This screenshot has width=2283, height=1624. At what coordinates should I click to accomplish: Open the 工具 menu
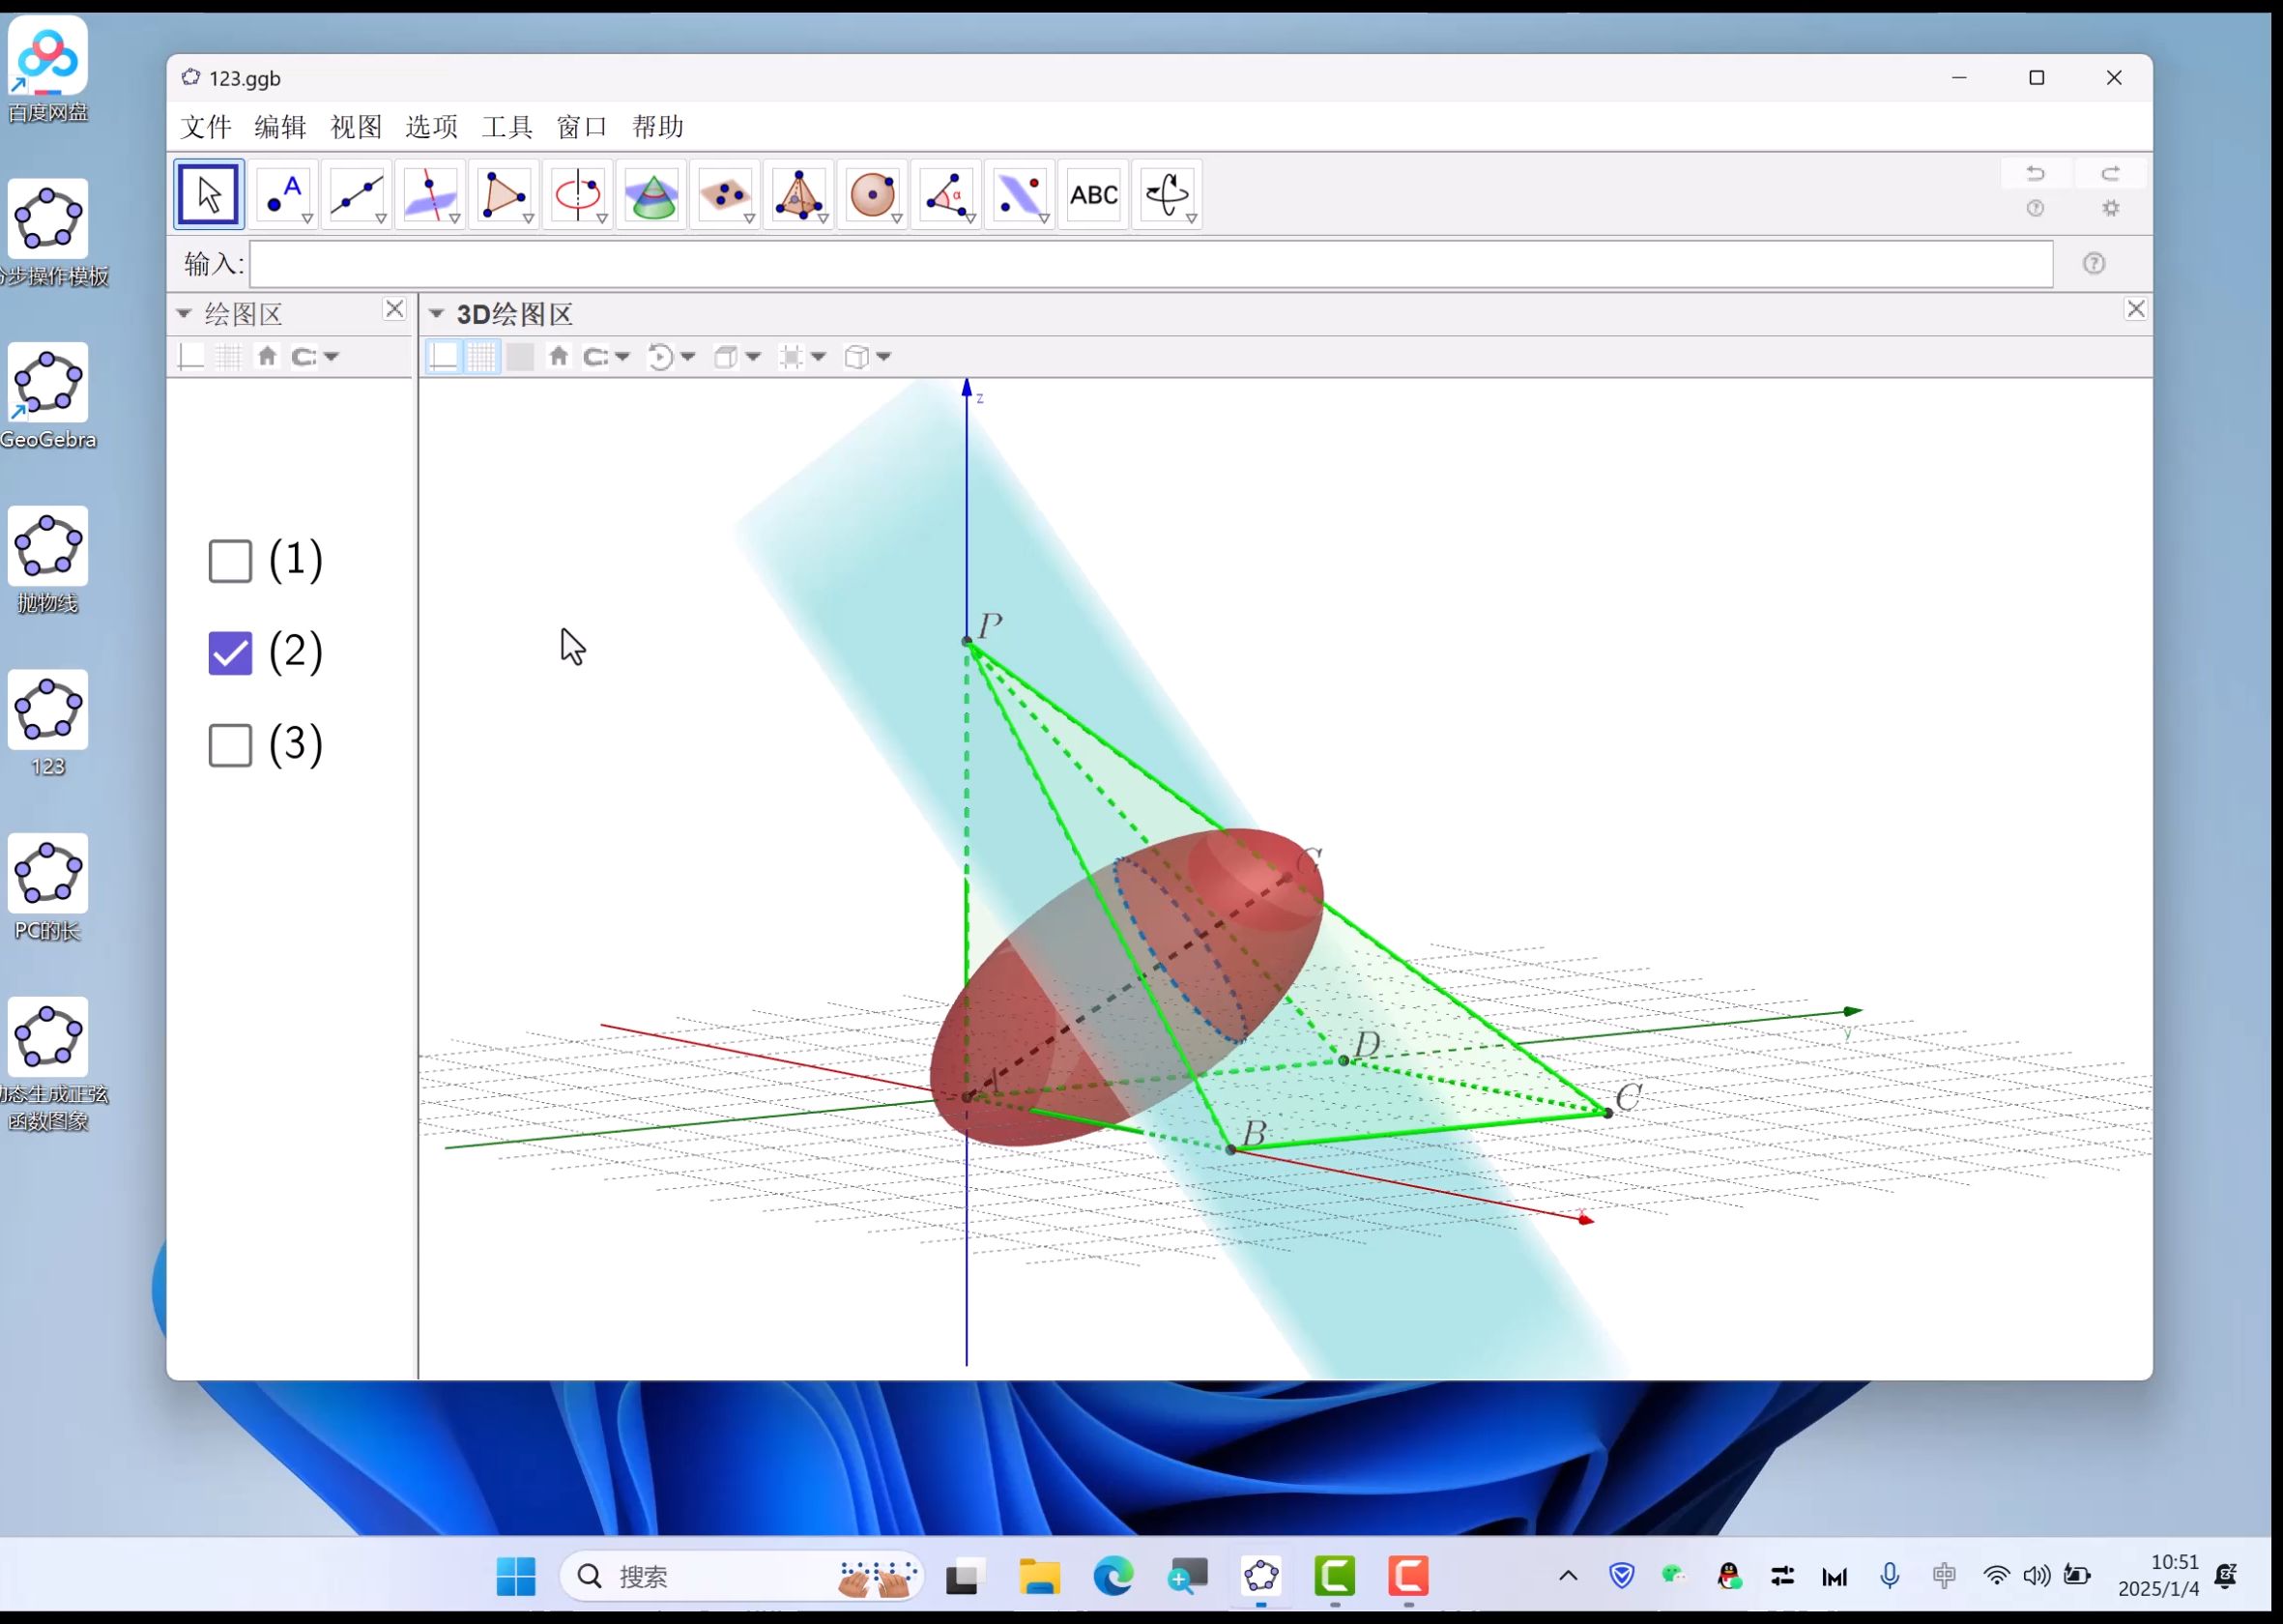click(x=507, y=127)
